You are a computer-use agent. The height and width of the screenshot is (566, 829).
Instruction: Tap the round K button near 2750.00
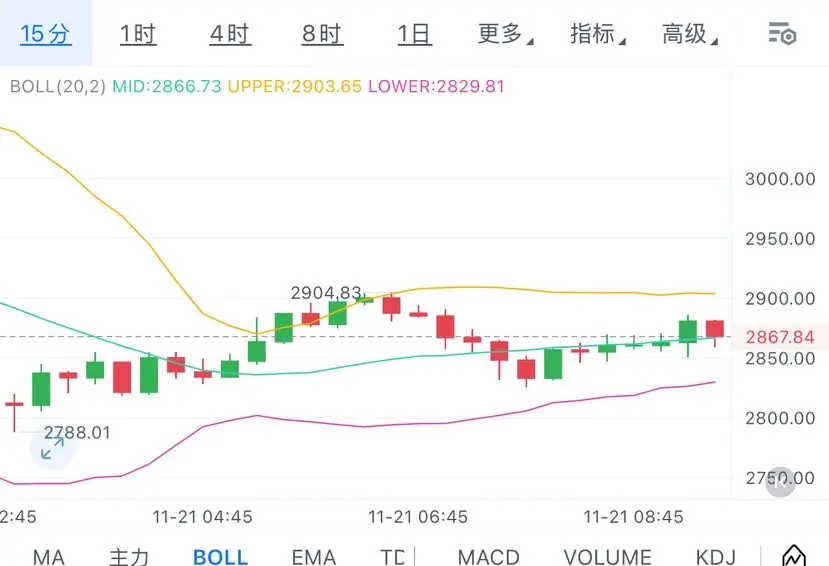(780, 482)
